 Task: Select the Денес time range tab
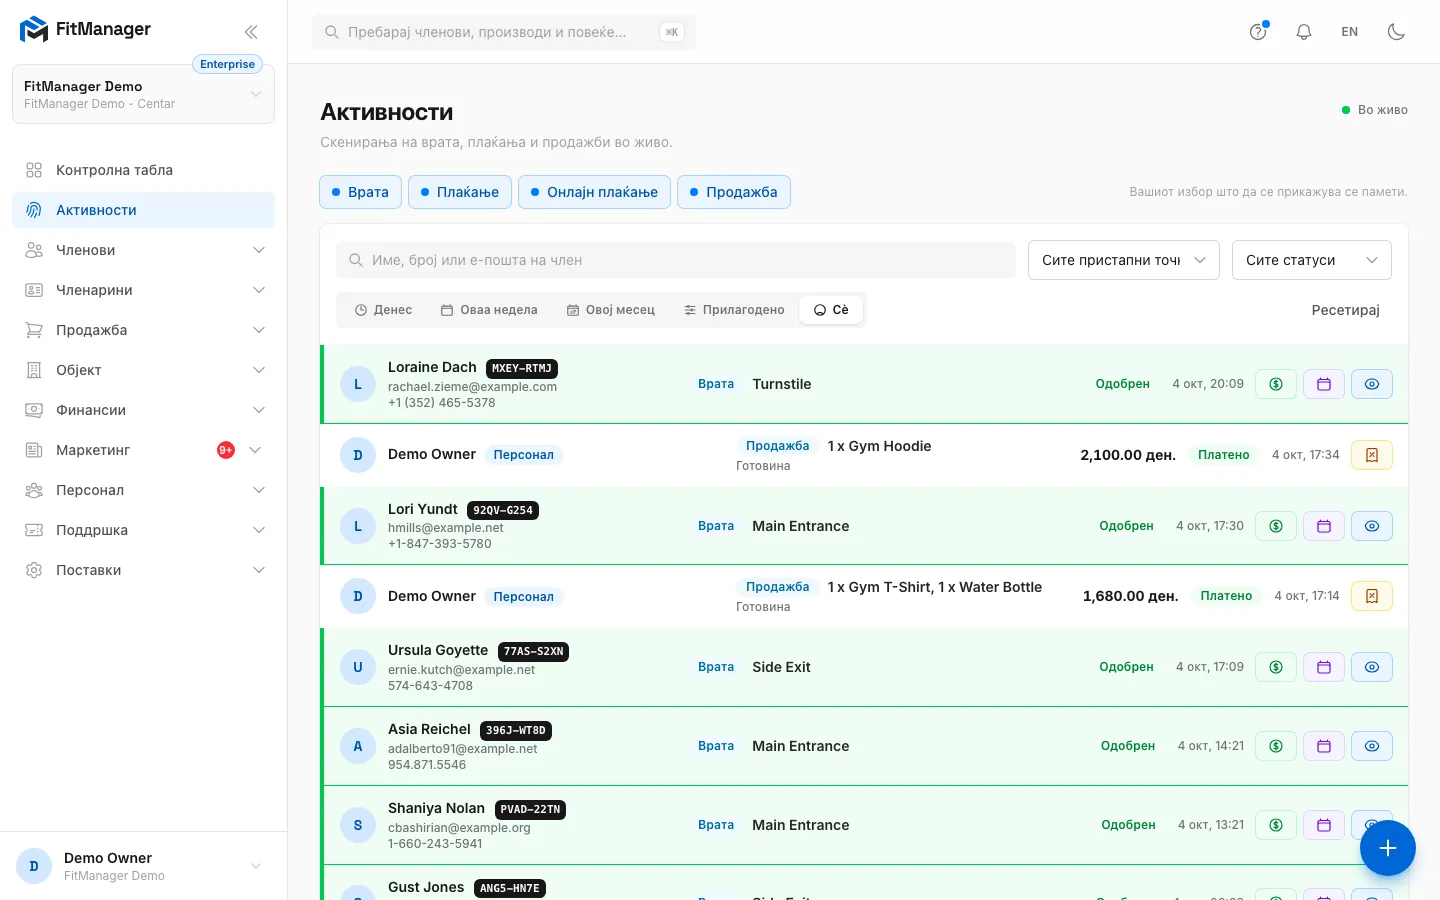point(384,310)
